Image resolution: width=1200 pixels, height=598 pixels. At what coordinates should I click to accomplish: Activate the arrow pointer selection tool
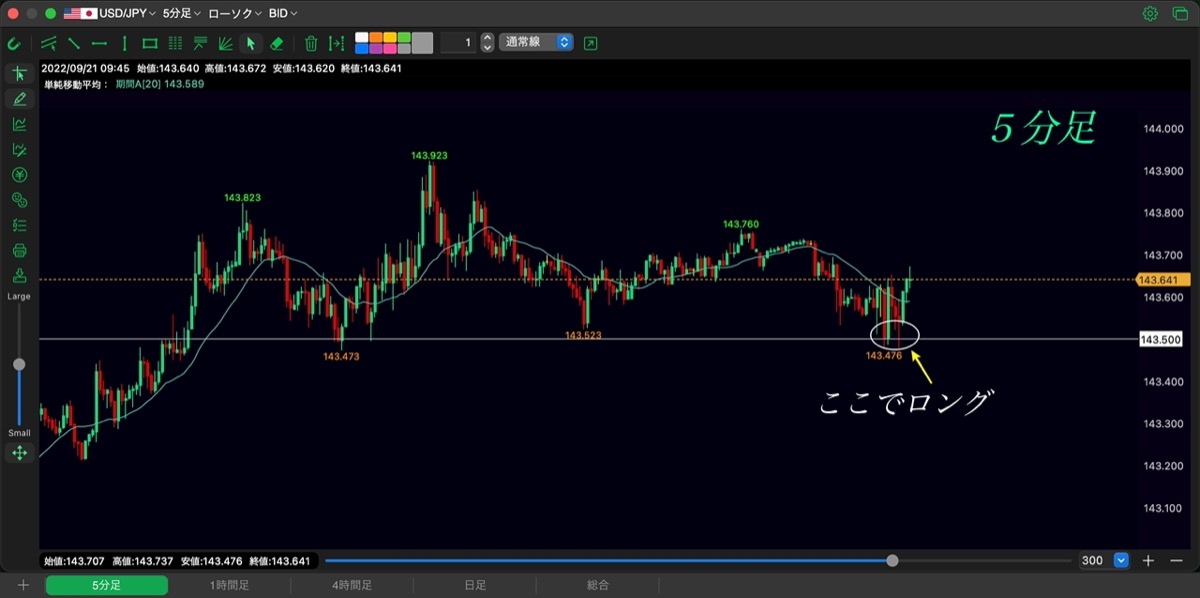click(x=251, y=43)
